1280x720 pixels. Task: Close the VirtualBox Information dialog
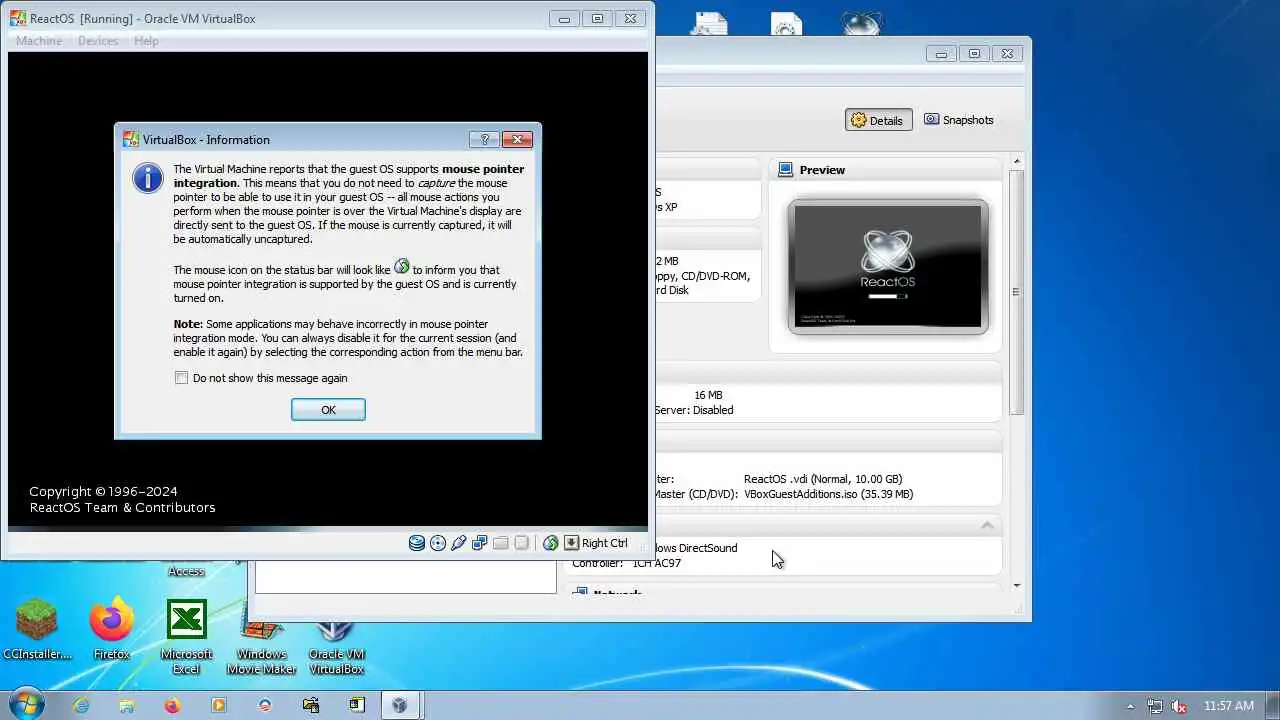click(x=516, y=140)
